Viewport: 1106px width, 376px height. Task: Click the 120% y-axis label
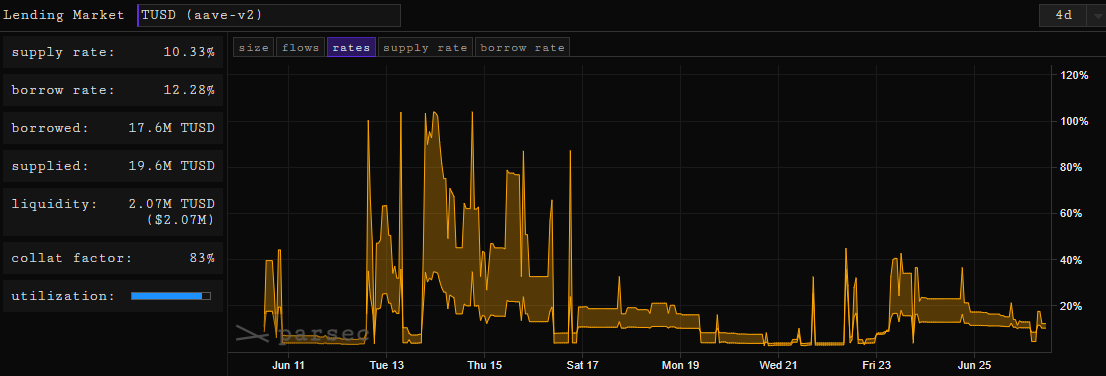coord(1075,75)
